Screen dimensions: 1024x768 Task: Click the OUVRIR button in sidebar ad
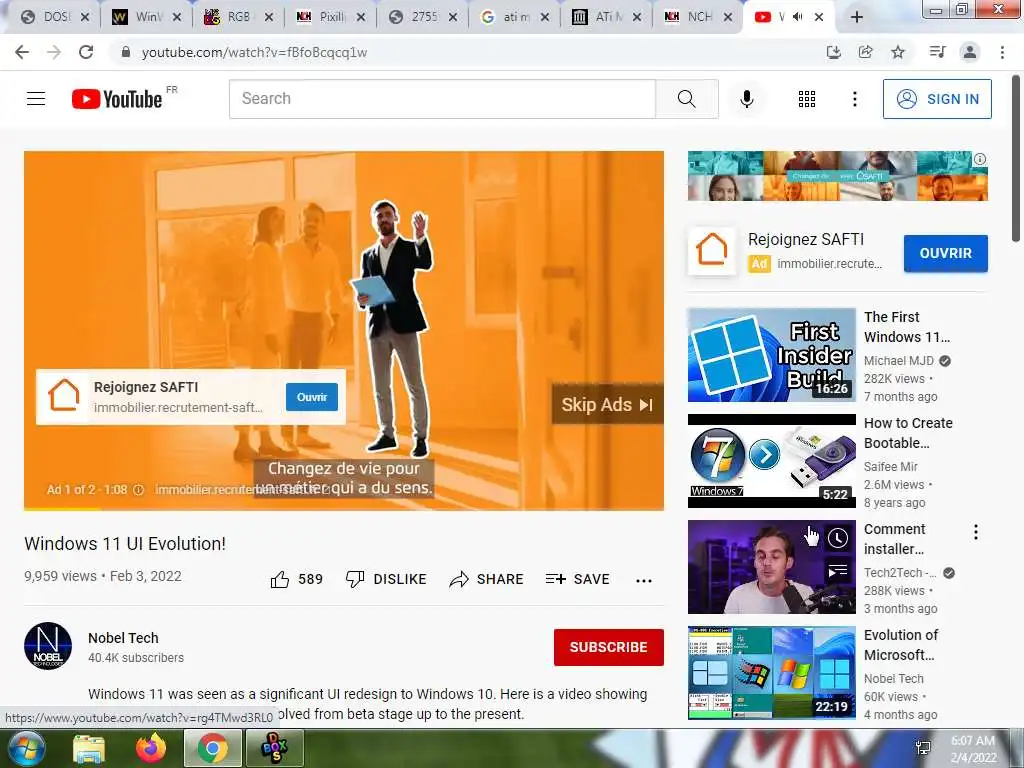click(x=946, y=253)
